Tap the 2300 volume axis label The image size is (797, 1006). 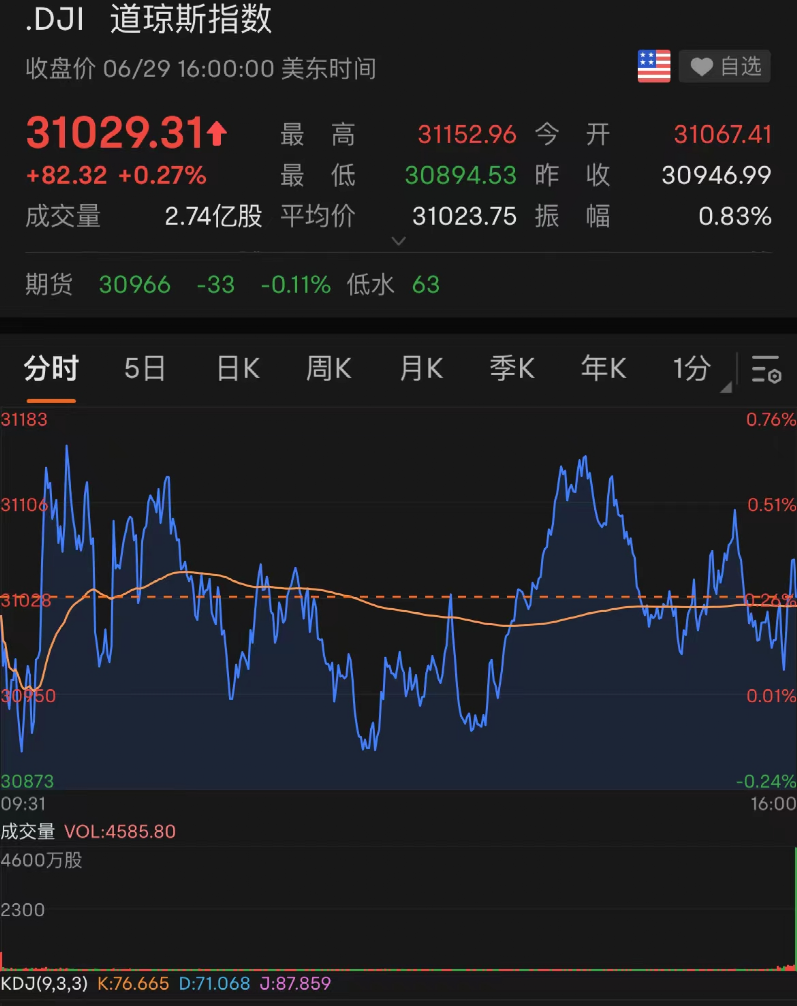(22, 910)
